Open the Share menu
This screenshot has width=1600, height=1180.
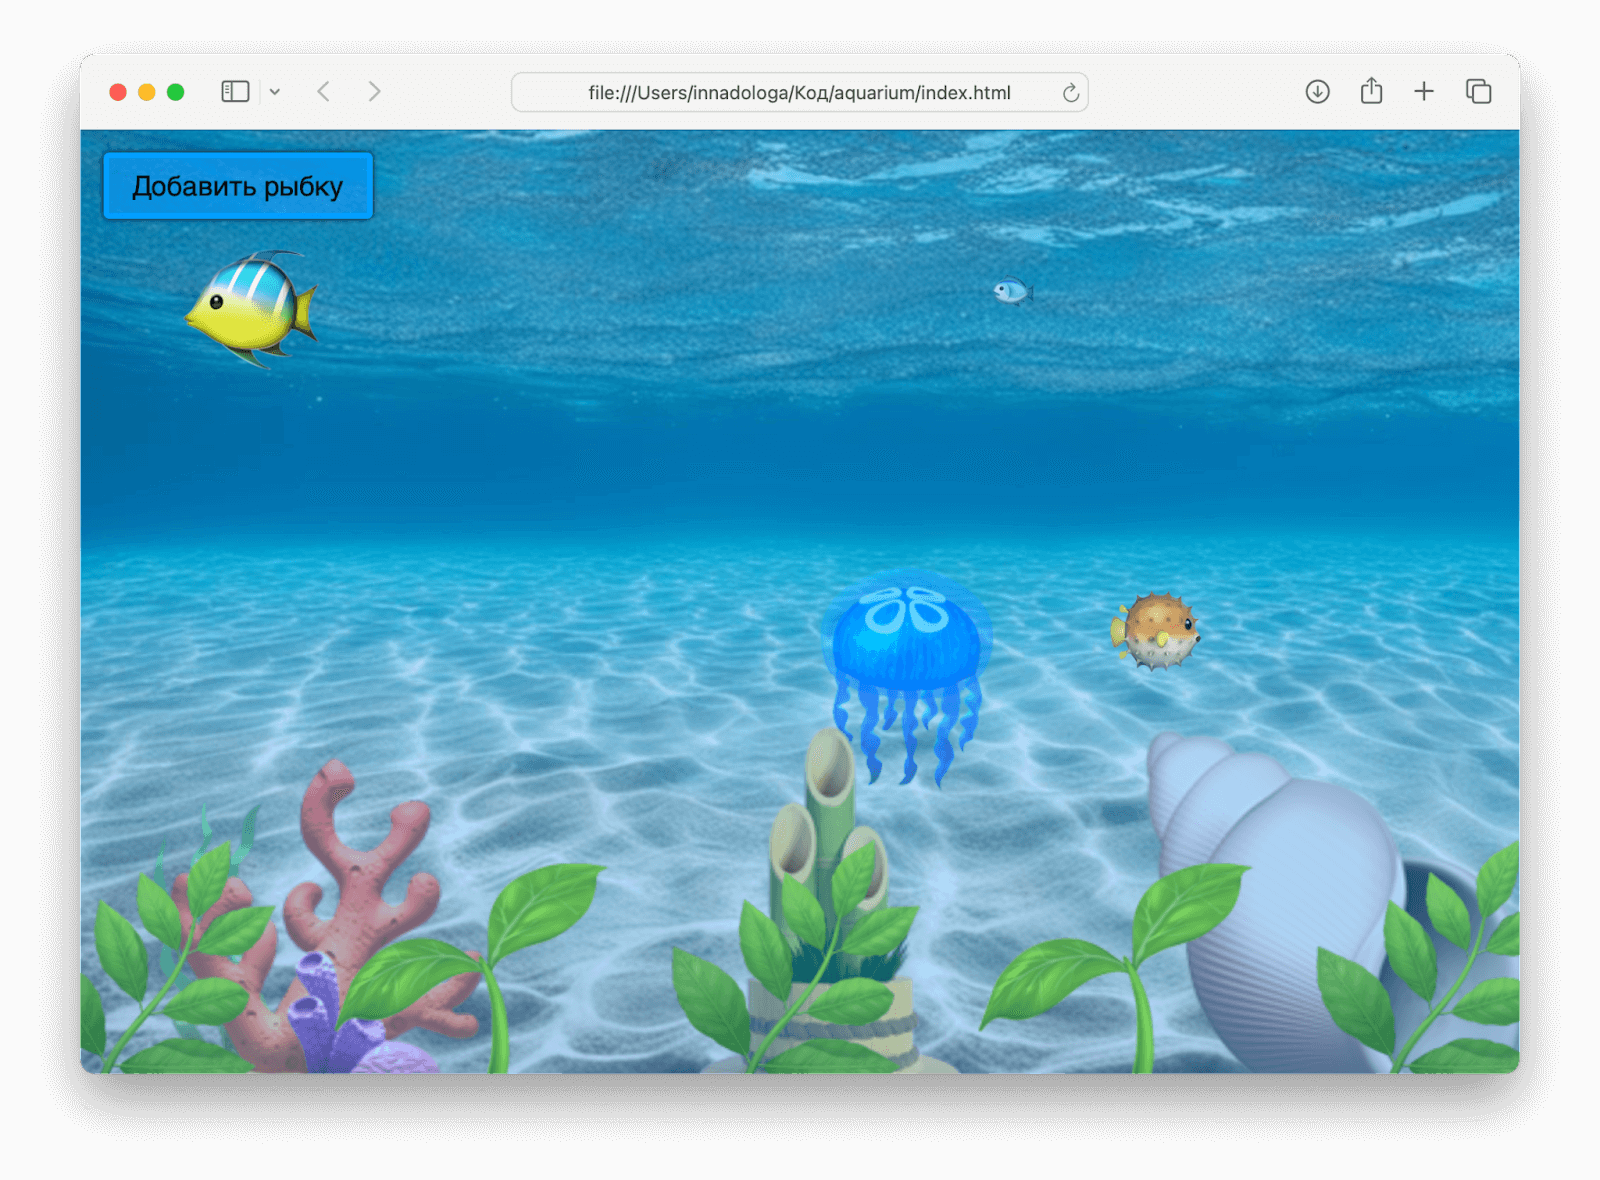pyautogui.click(x=1371, y=92)
